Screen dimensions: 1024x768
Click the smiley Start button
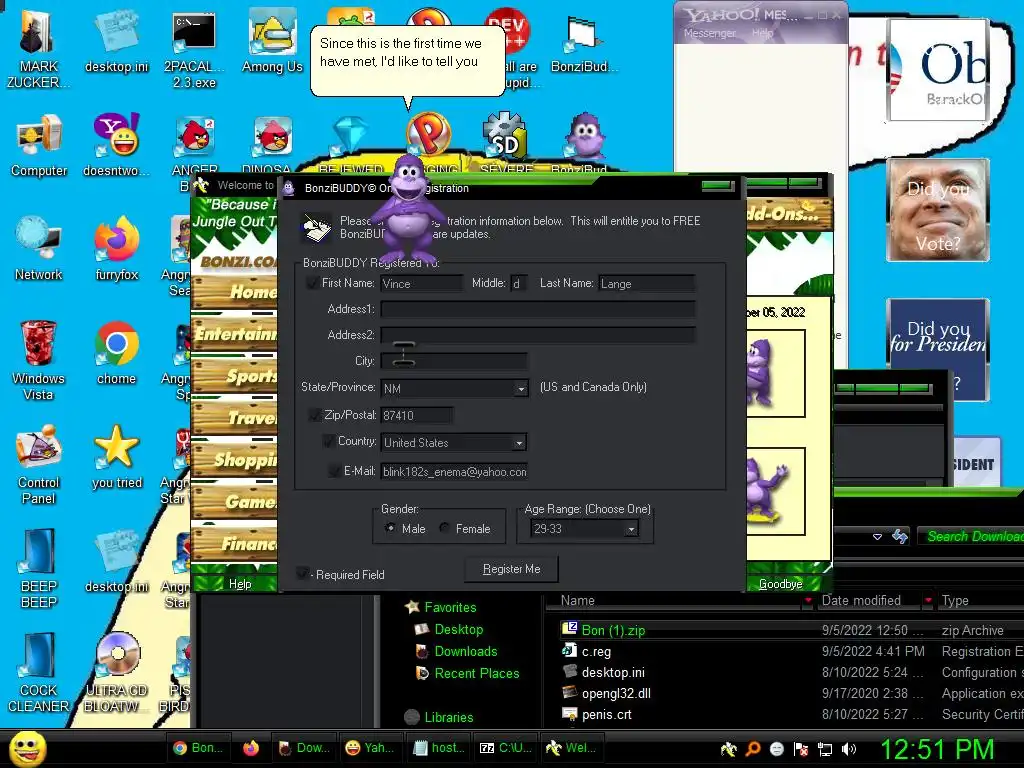click(27, 749)
